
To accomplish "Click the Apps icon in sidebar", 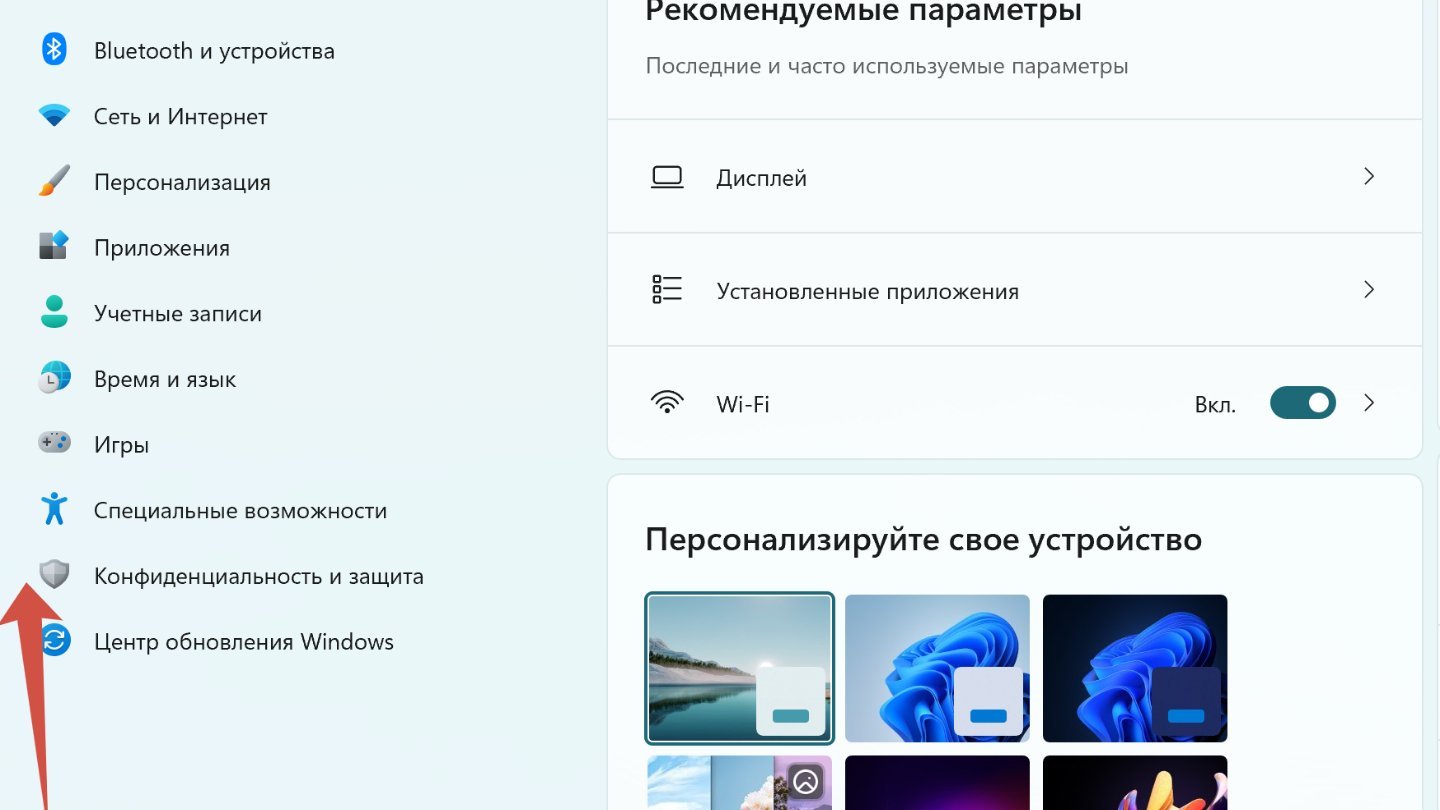I will [54, 246].
